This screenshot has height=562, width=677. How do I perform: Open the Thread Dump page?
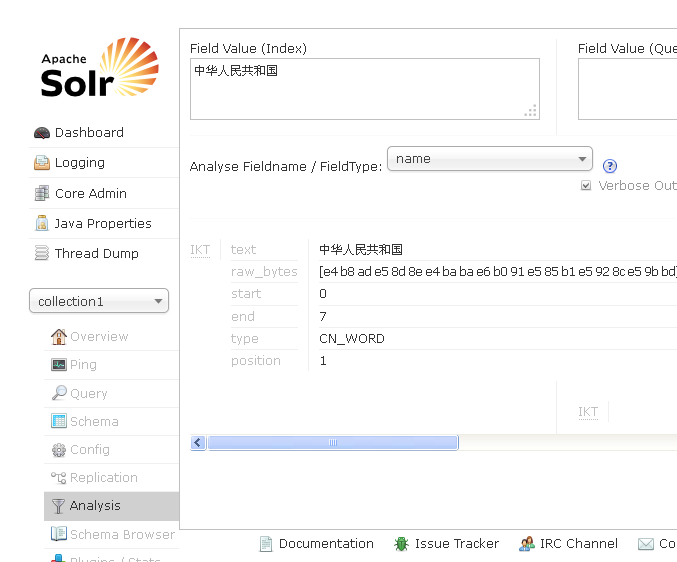(x=97, y=253)
